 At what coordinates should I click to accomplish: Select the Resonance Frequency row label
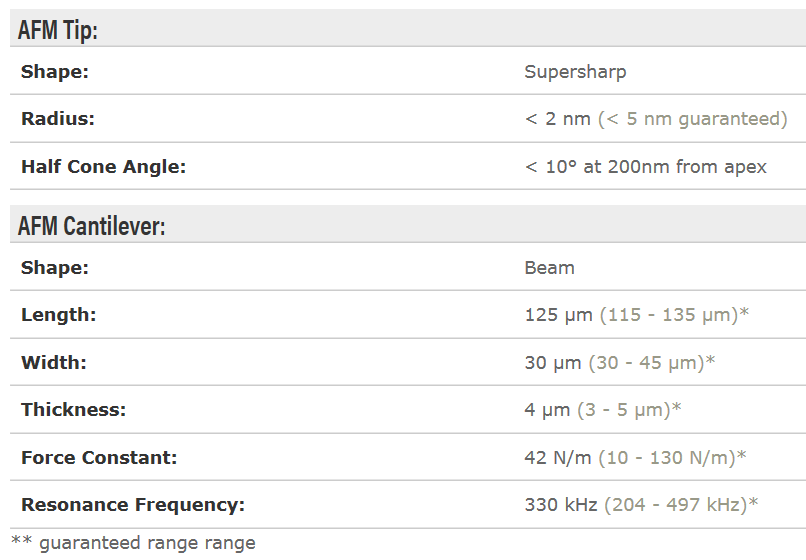[x=133, y=505]
